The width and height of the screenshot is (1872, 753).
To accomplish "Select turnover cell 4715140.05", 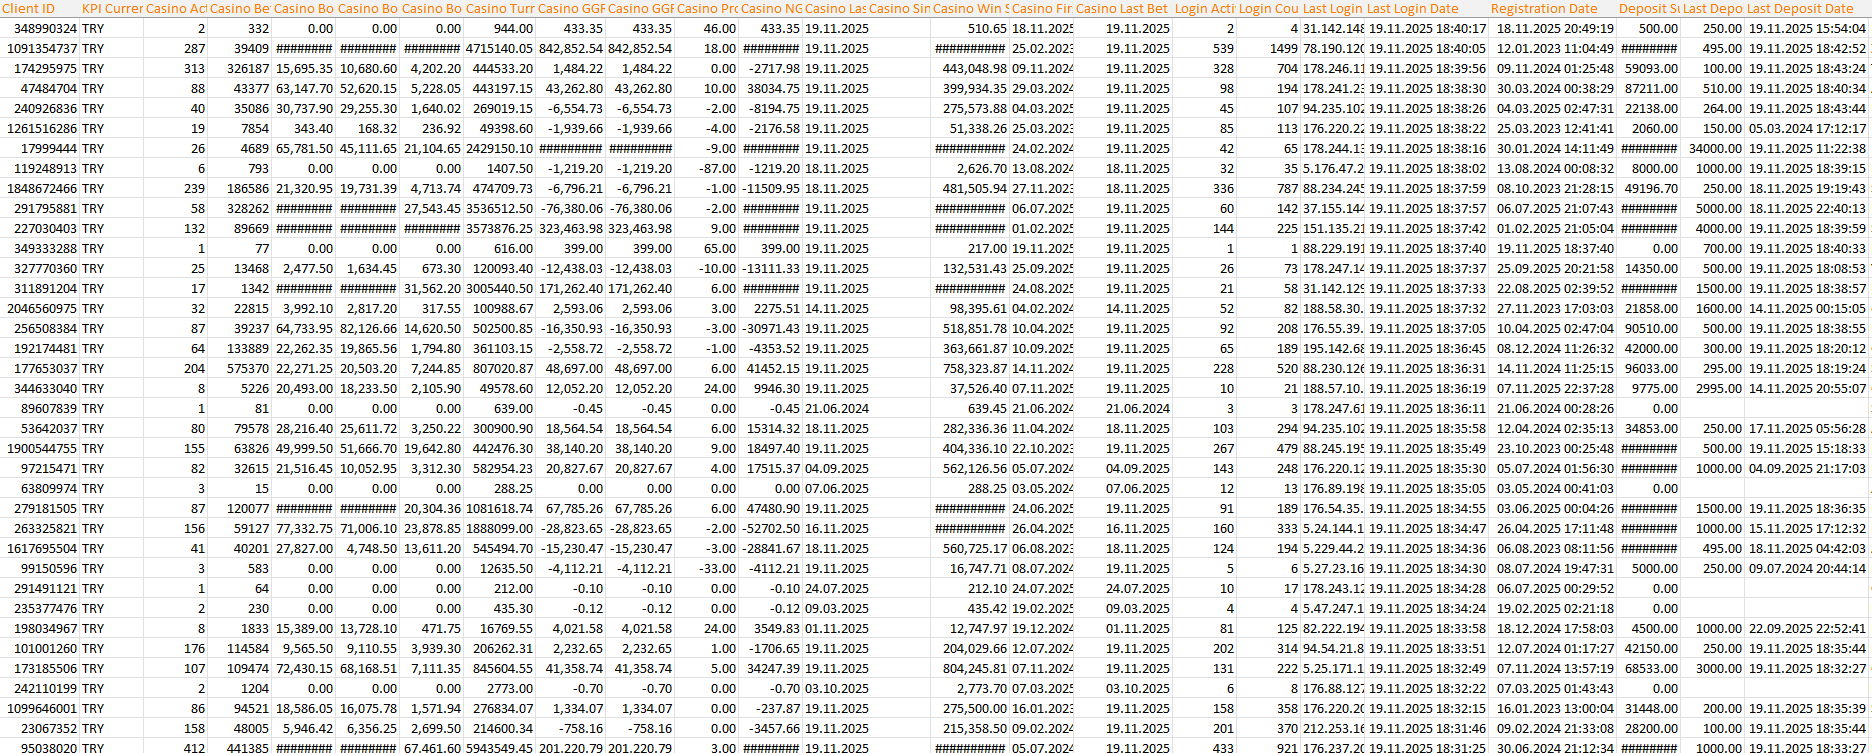I will pos(500,48).
